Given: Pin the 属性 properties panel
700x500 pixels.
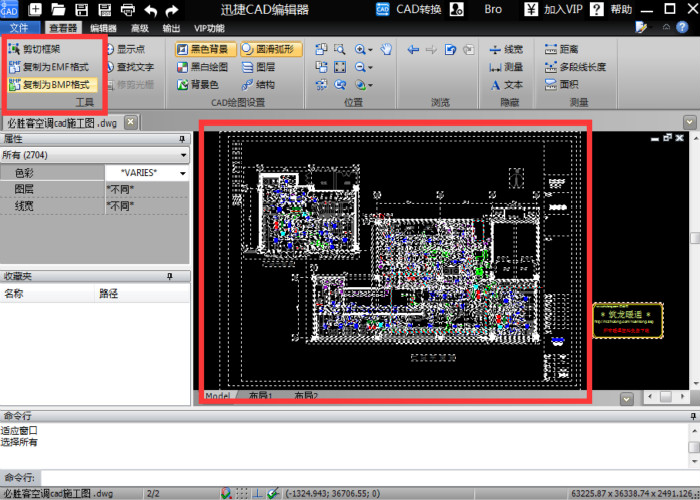Looking at the screenshot, I should (182, 139).
